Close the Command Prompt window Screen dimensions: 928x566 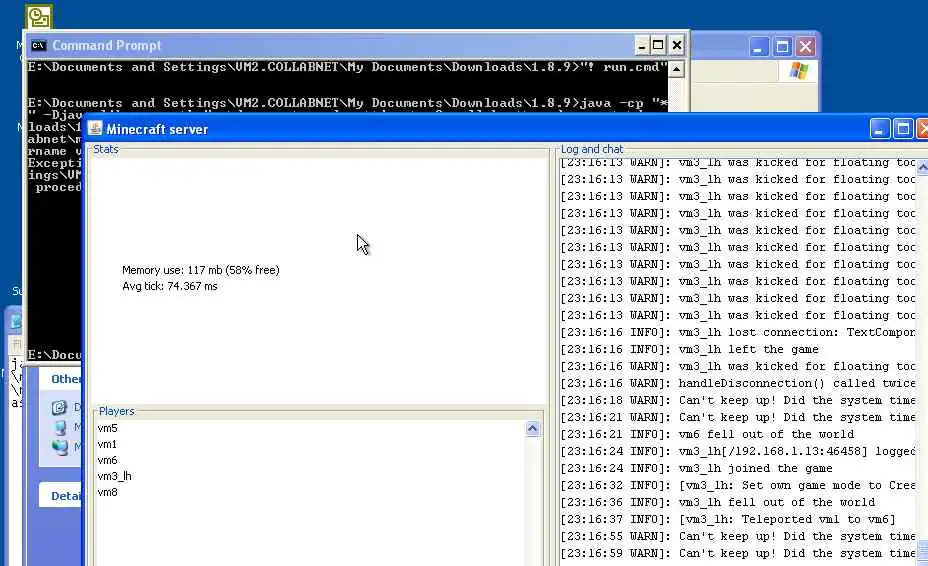click(x=677, y=45)
